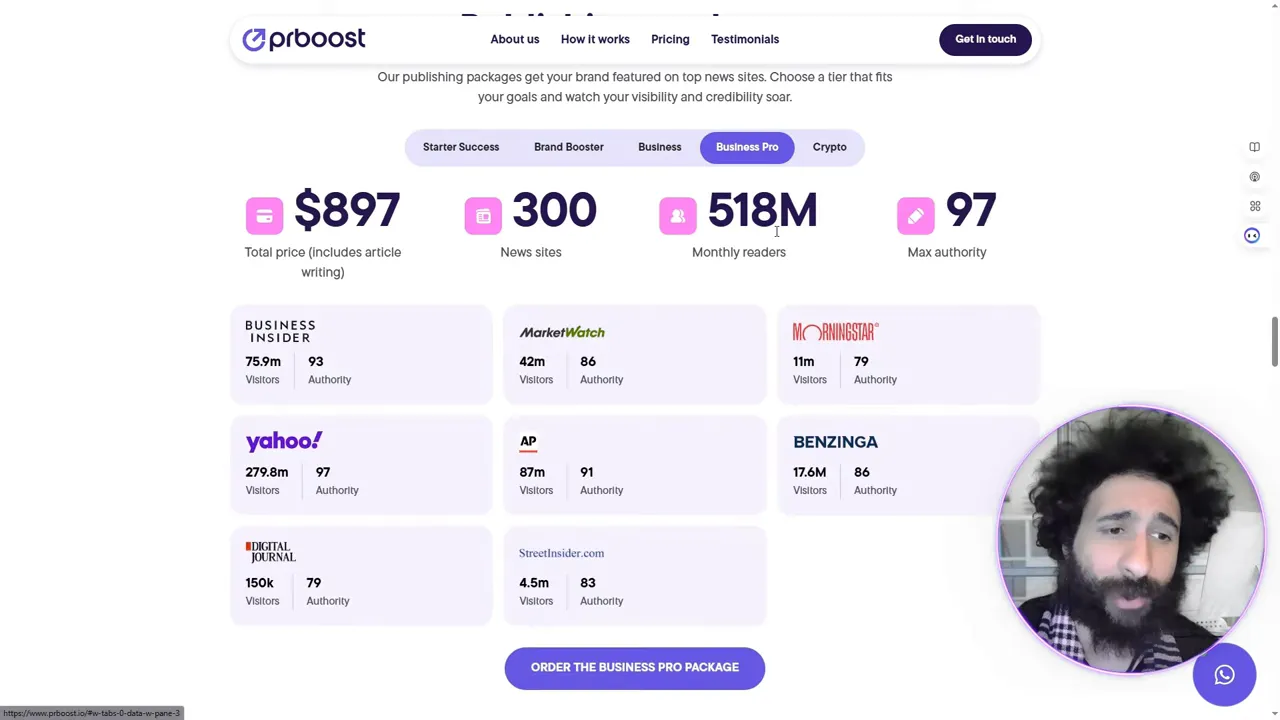Click the 'Total price (includes article writing)' label
The width and height of the screenshot is (1280, 720).
click(x=323, y=262)
